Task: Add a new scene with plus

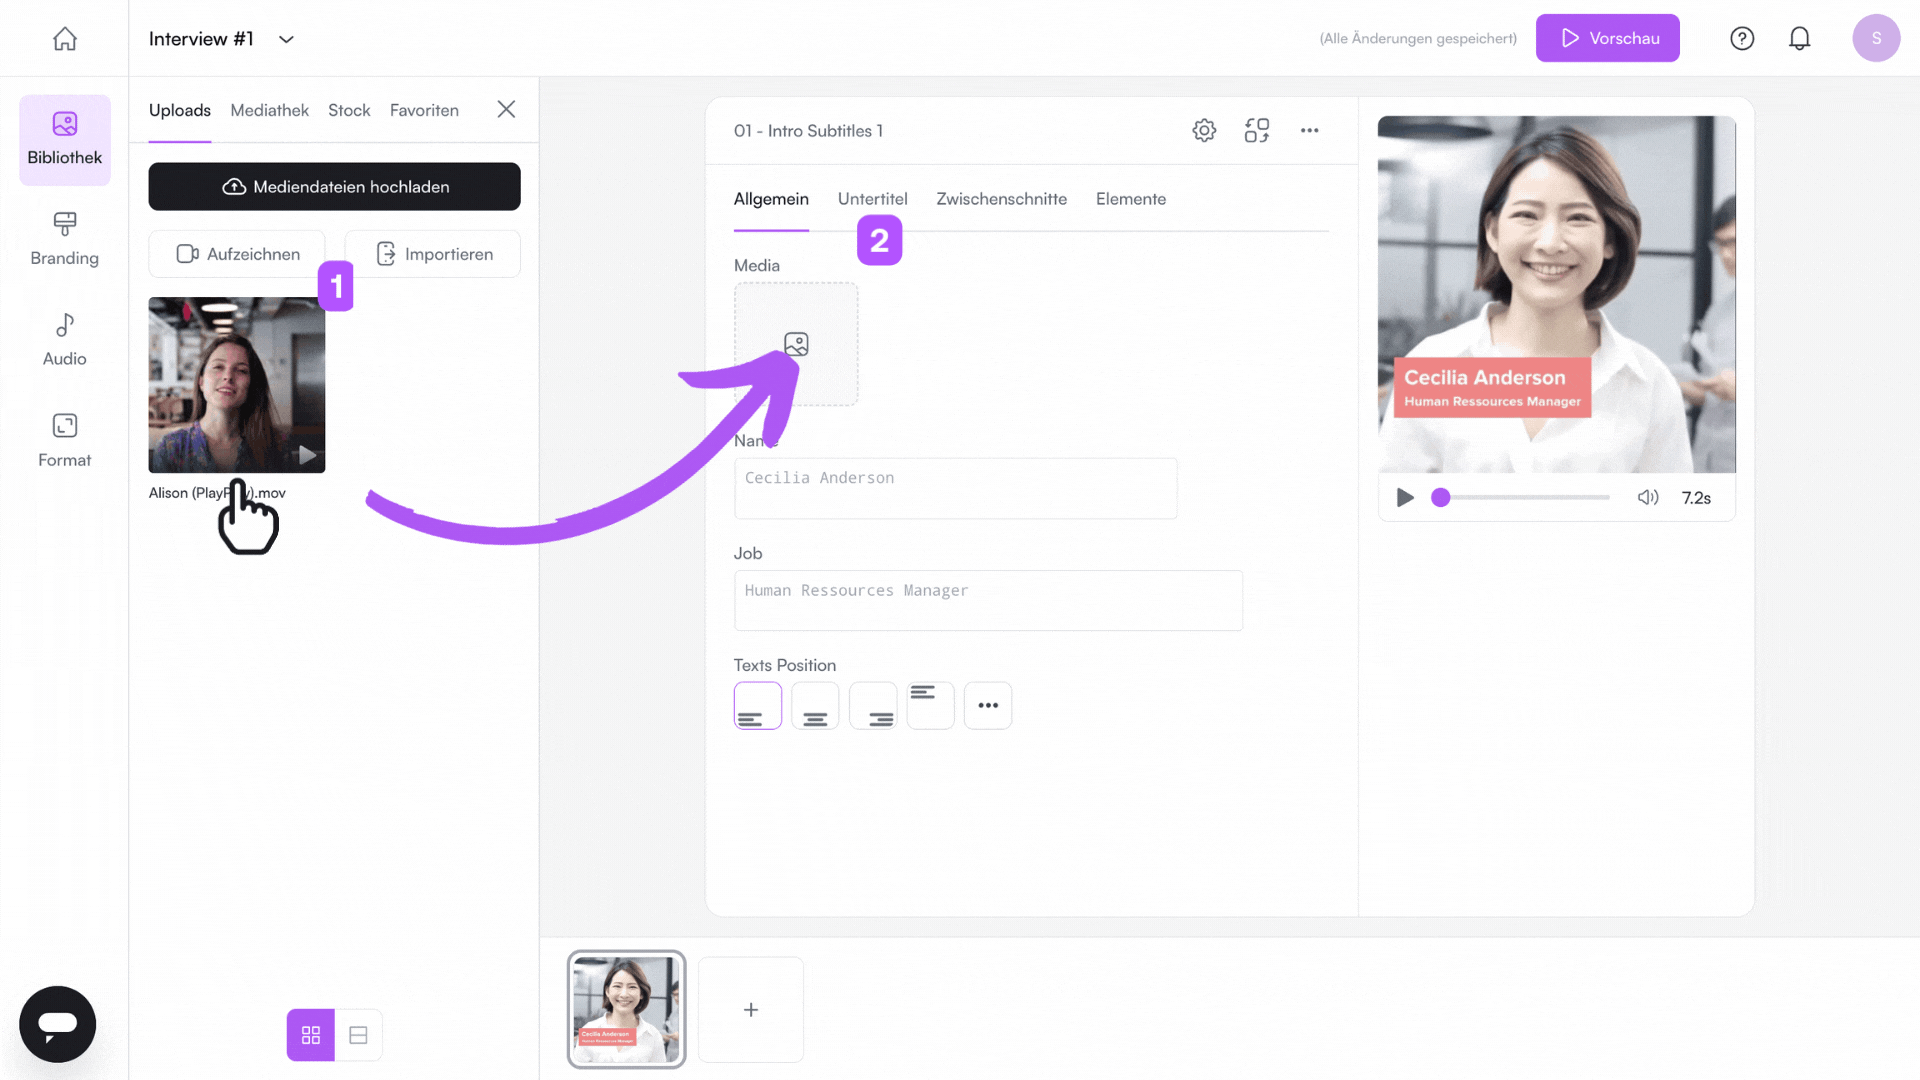Action: (751, 1010)
